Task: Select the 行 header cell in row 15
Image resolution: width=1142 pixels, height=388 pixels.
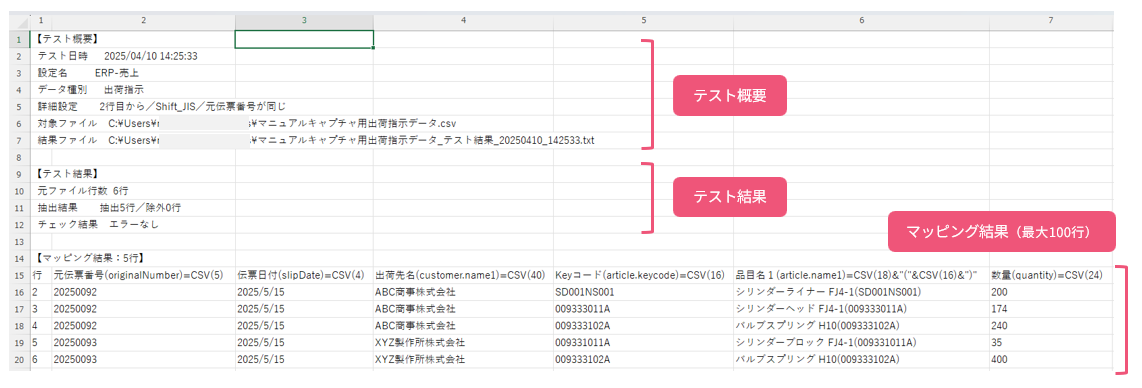Action: tap(41, 275)
